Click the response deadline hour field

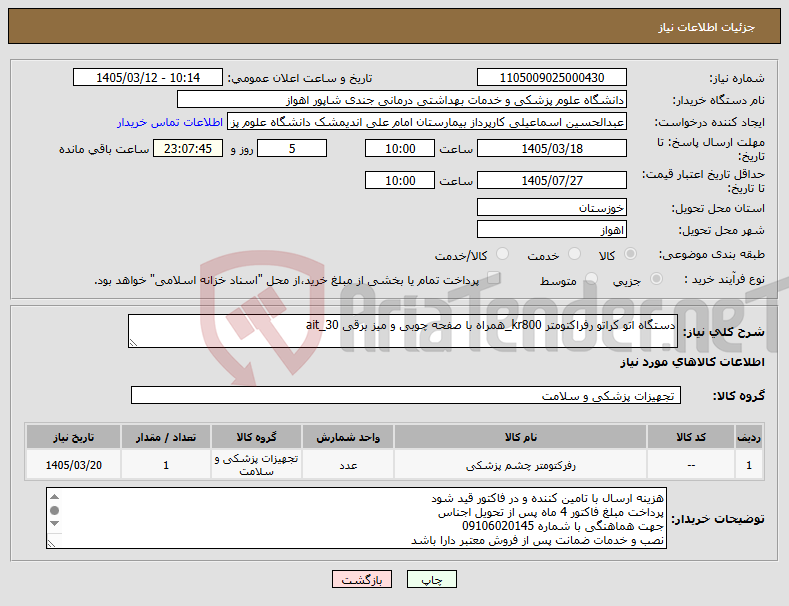[400, 148]
